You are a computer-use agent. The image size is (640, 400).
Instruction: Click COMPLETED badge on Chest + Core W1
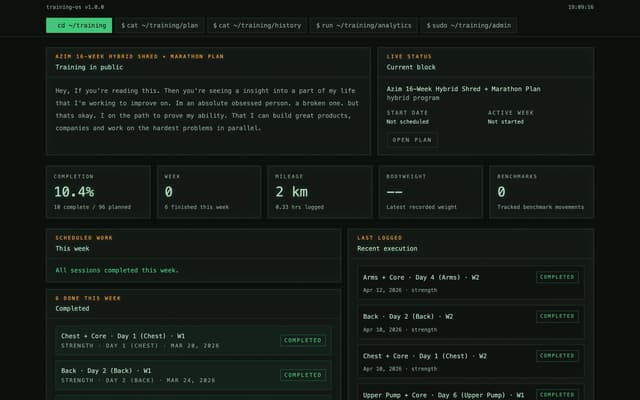pyautogui.click(x=303, y=340)
